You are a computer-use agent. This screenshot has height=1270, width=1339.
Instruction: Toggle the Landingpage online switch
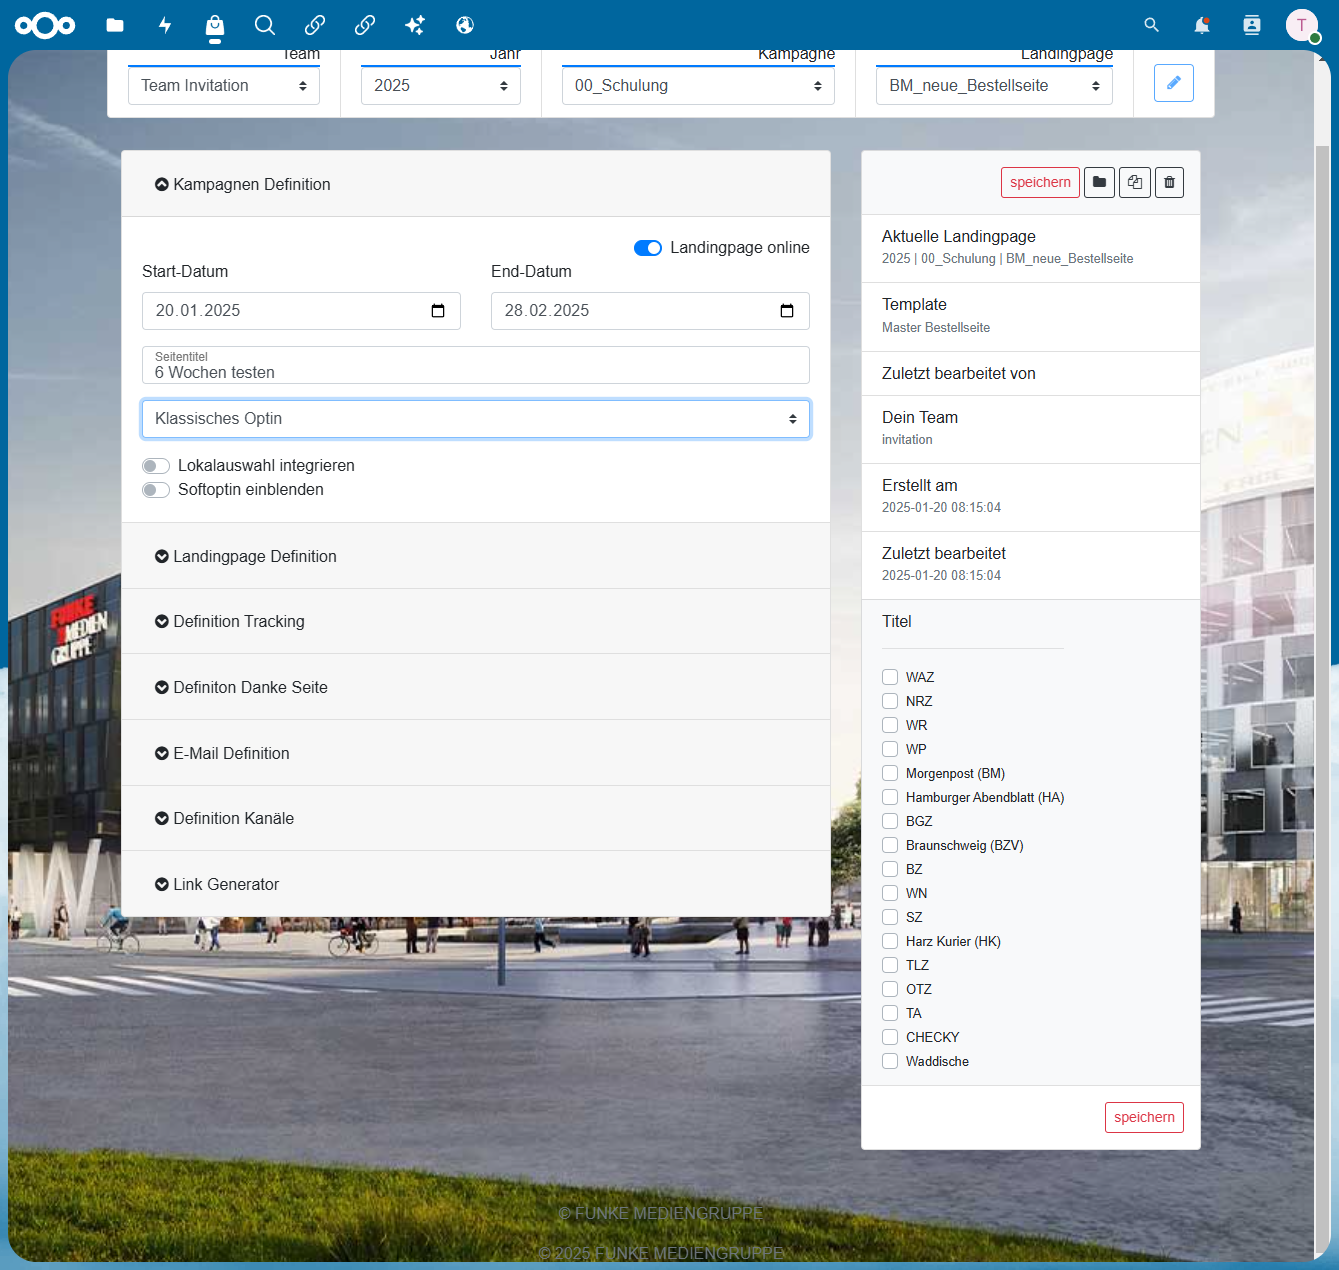pos(648,248)
